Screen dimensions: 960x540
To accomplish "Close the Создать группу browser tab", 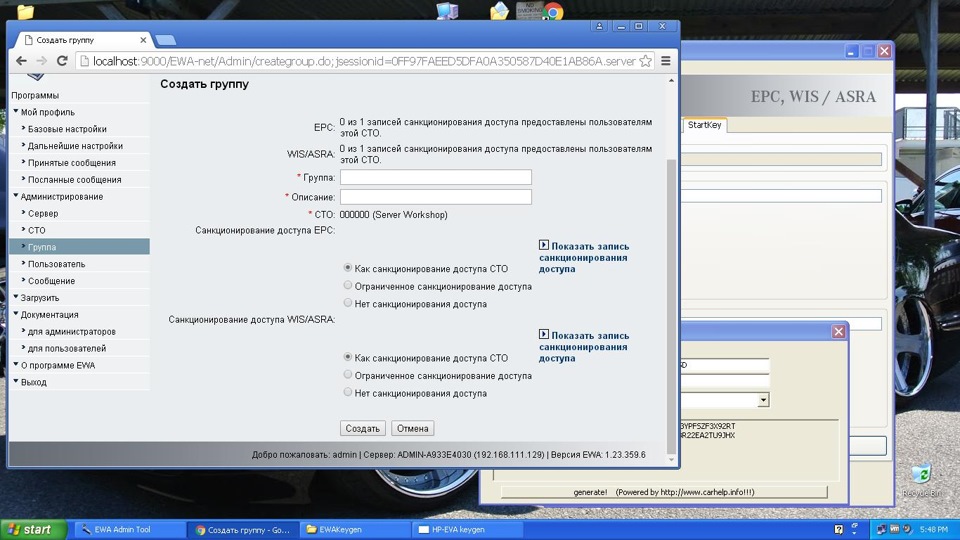I will pyautogui.click(x=143, y=40).
